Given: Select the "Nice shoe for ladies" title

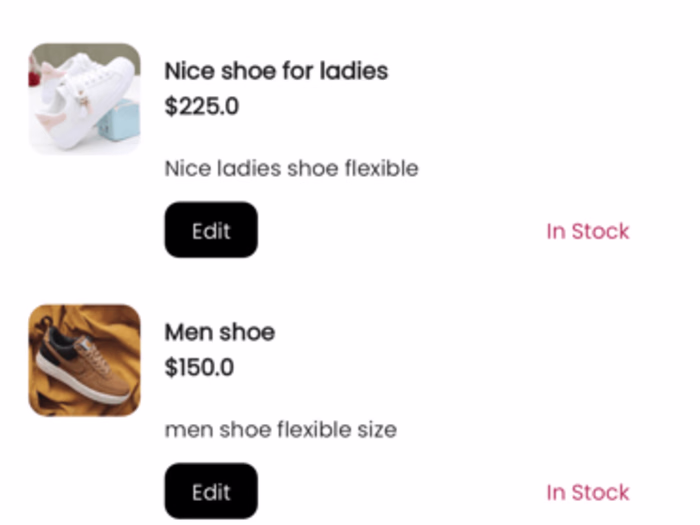Looking at the screenshot, I should [x=276, y=71].
